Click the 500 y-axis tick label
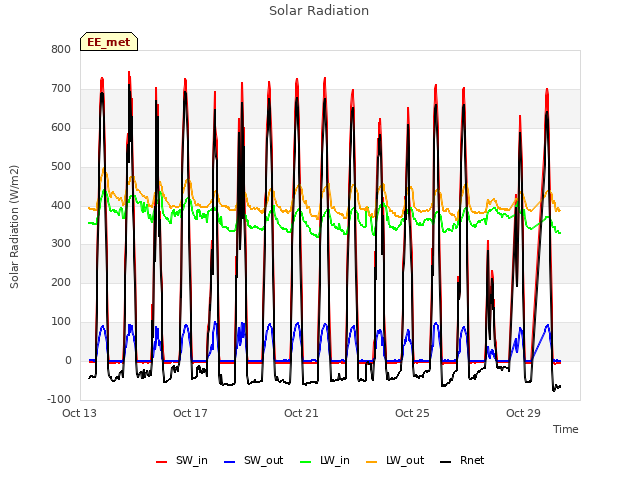 pyautogui.click(x=61, y=167)
